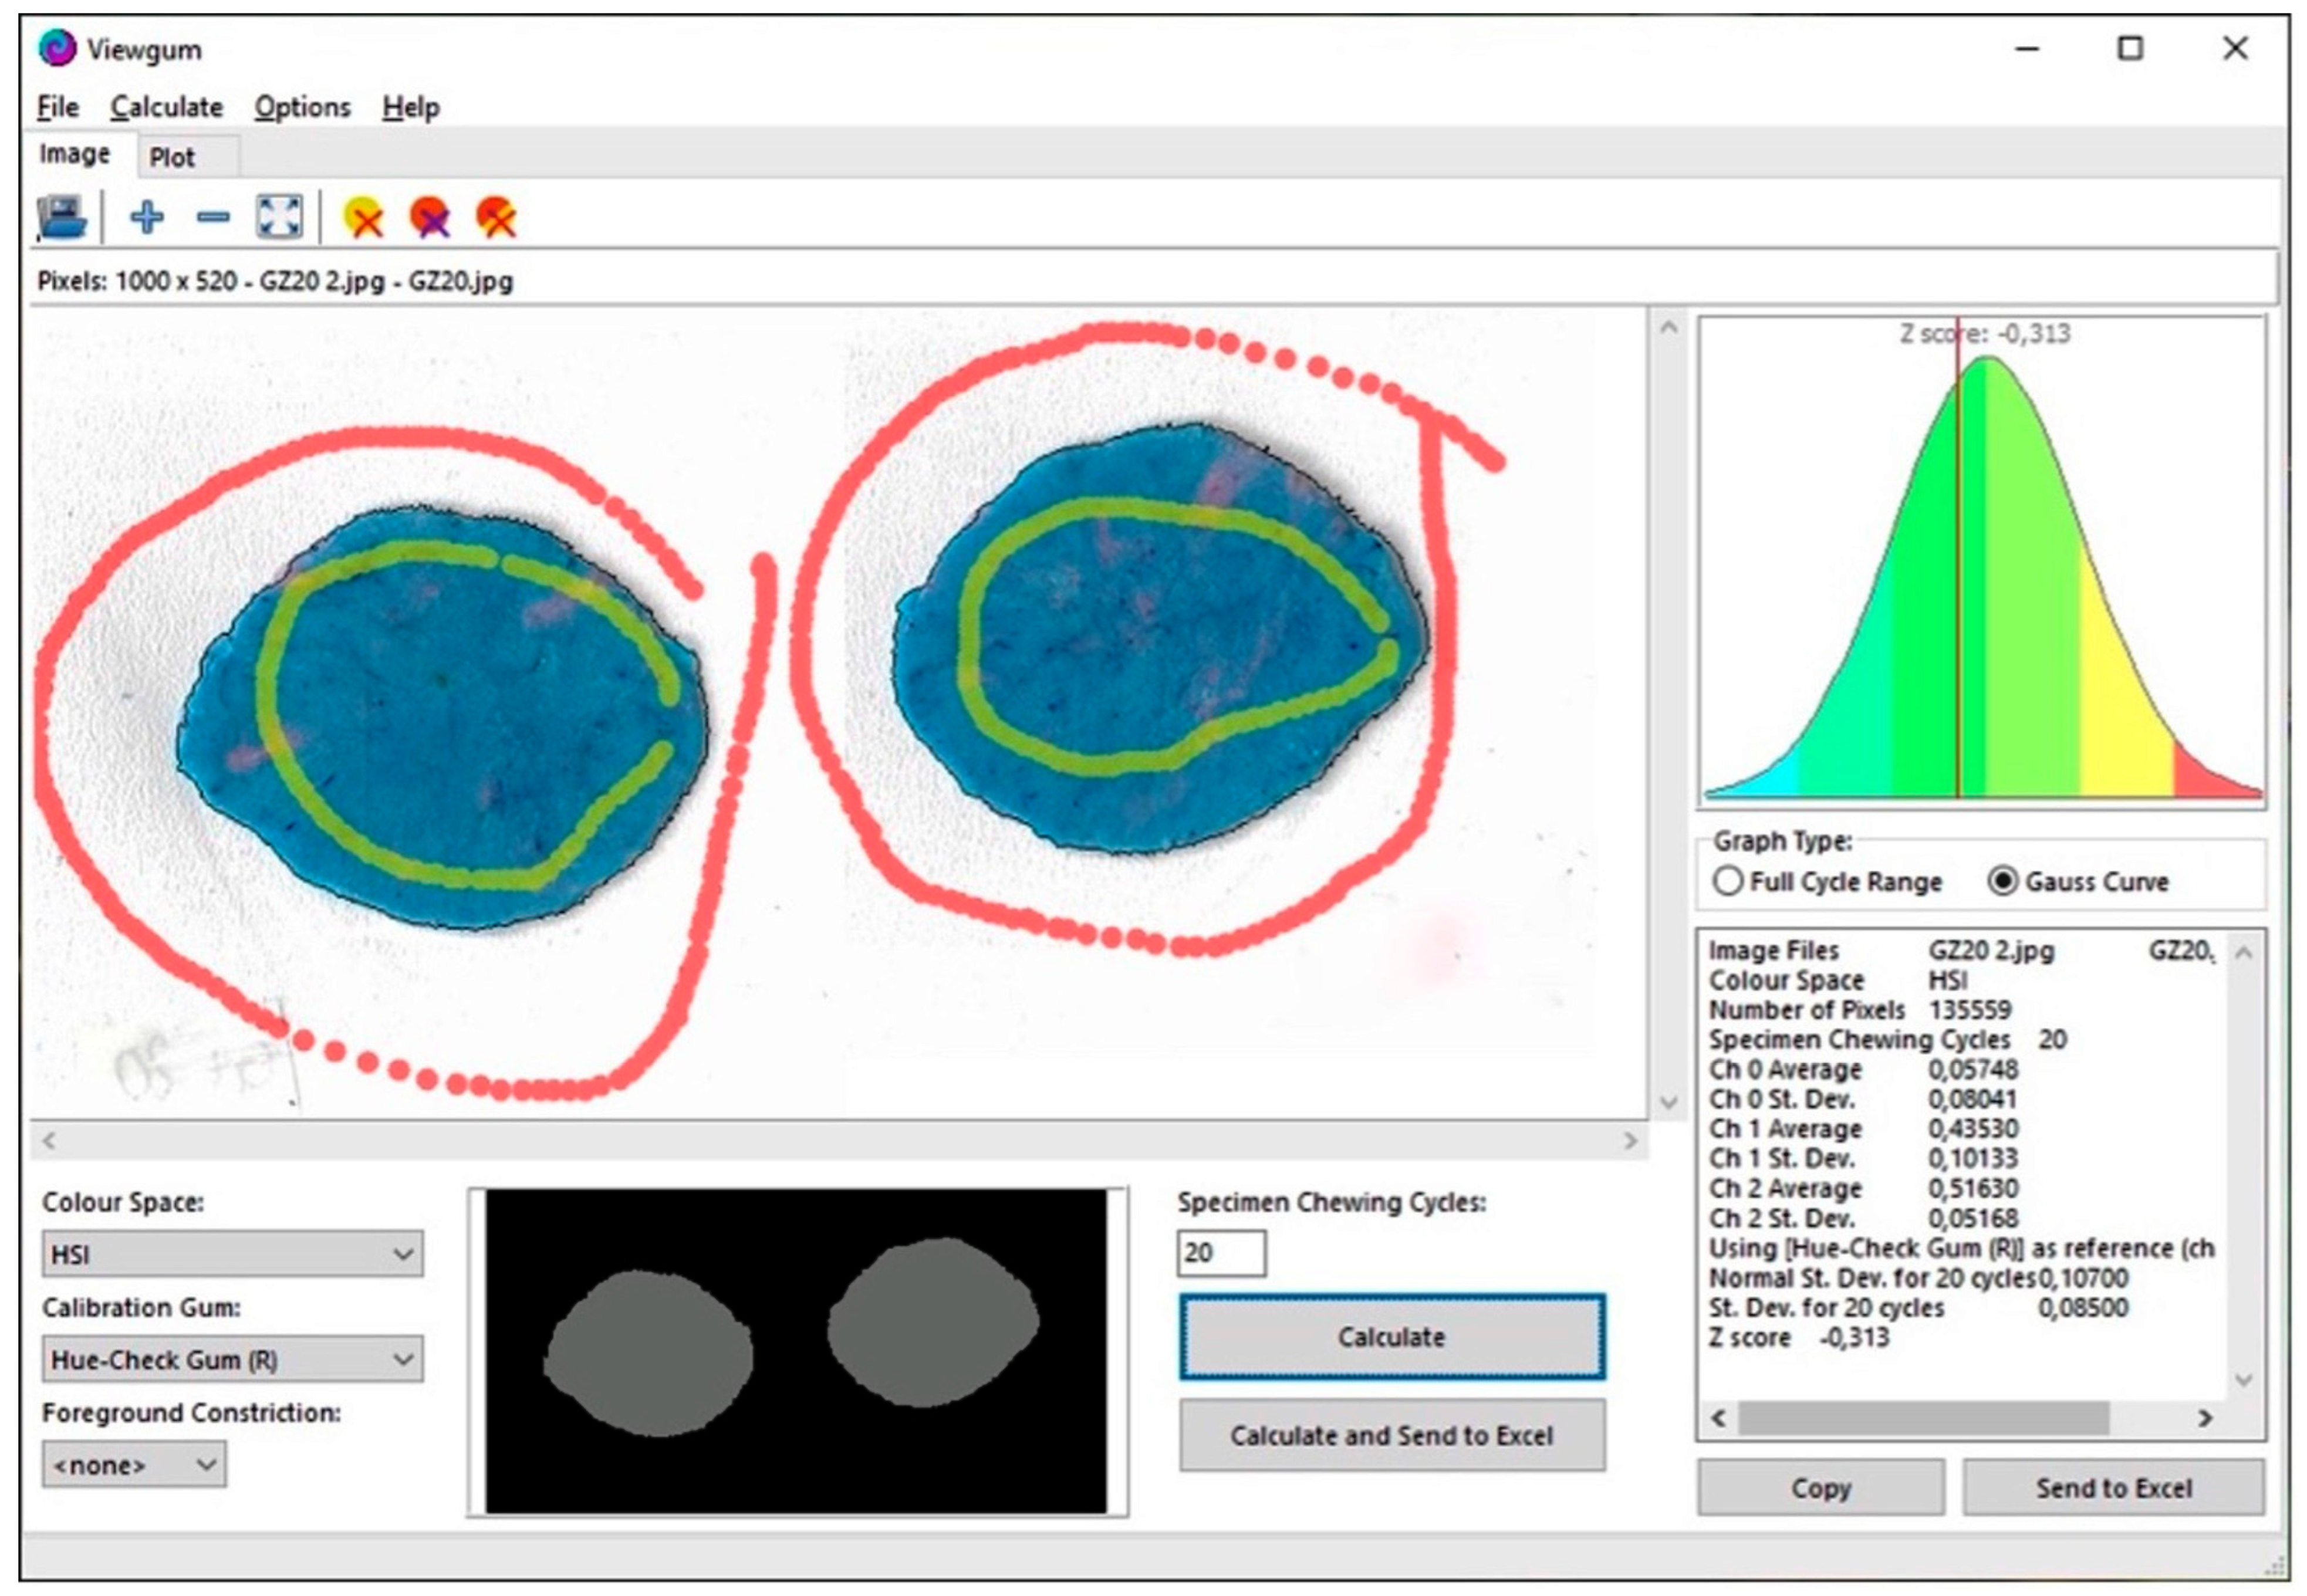2307x1596 pixels.
Task: Click the blue minus zoom-out icon
Action: (213, 217)
